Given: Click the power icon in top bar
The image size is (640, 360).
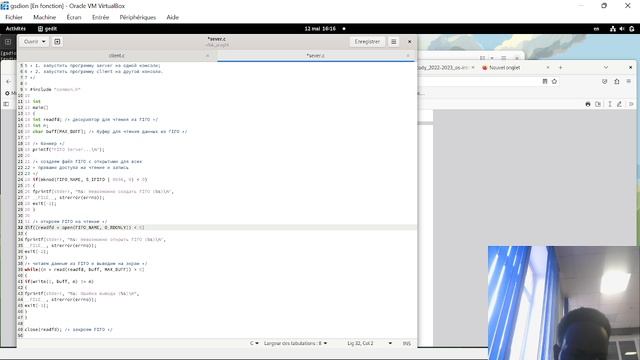Looking at the screenshot, I should pyautogui.click(x=631, y=29).
